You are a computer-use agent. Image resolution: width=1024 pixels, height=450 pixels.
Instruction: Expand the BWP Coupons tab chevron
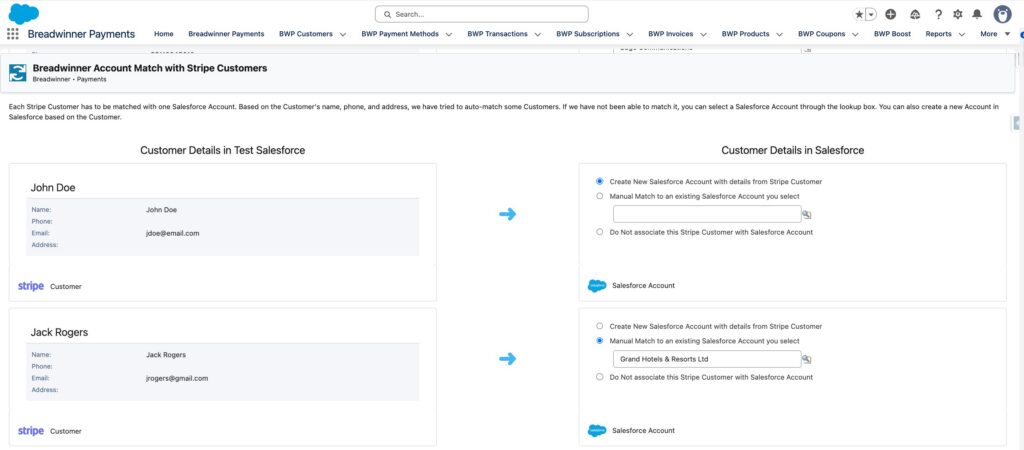856,35
